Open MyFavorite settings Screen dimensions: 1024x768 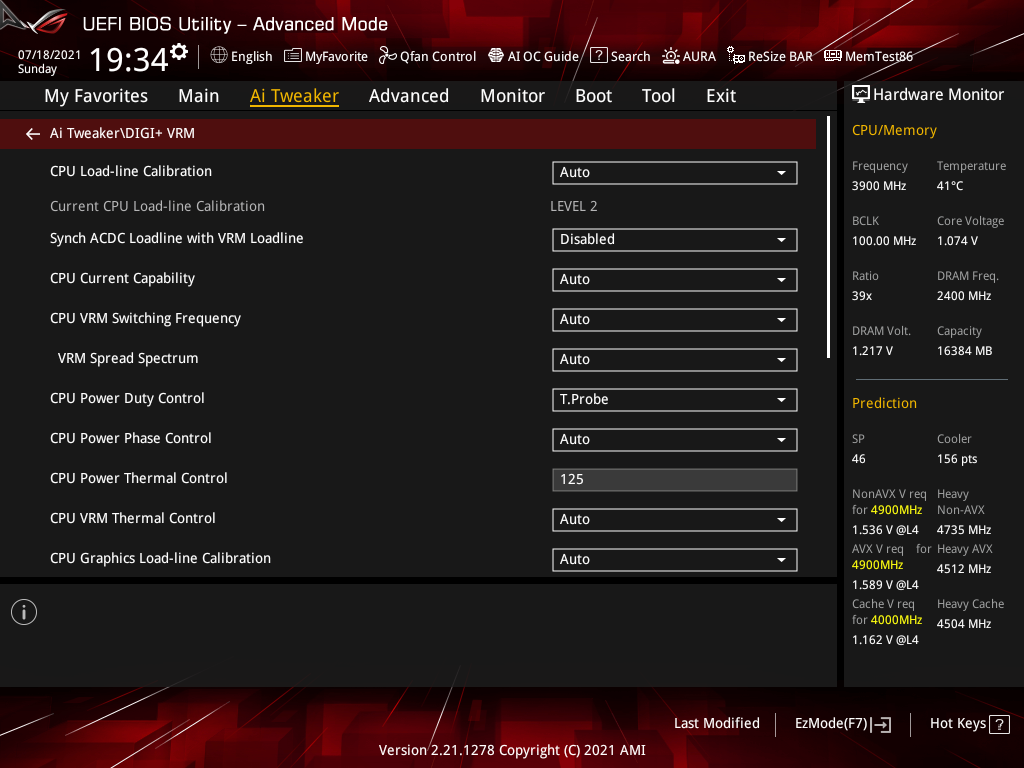pos(326,56)
